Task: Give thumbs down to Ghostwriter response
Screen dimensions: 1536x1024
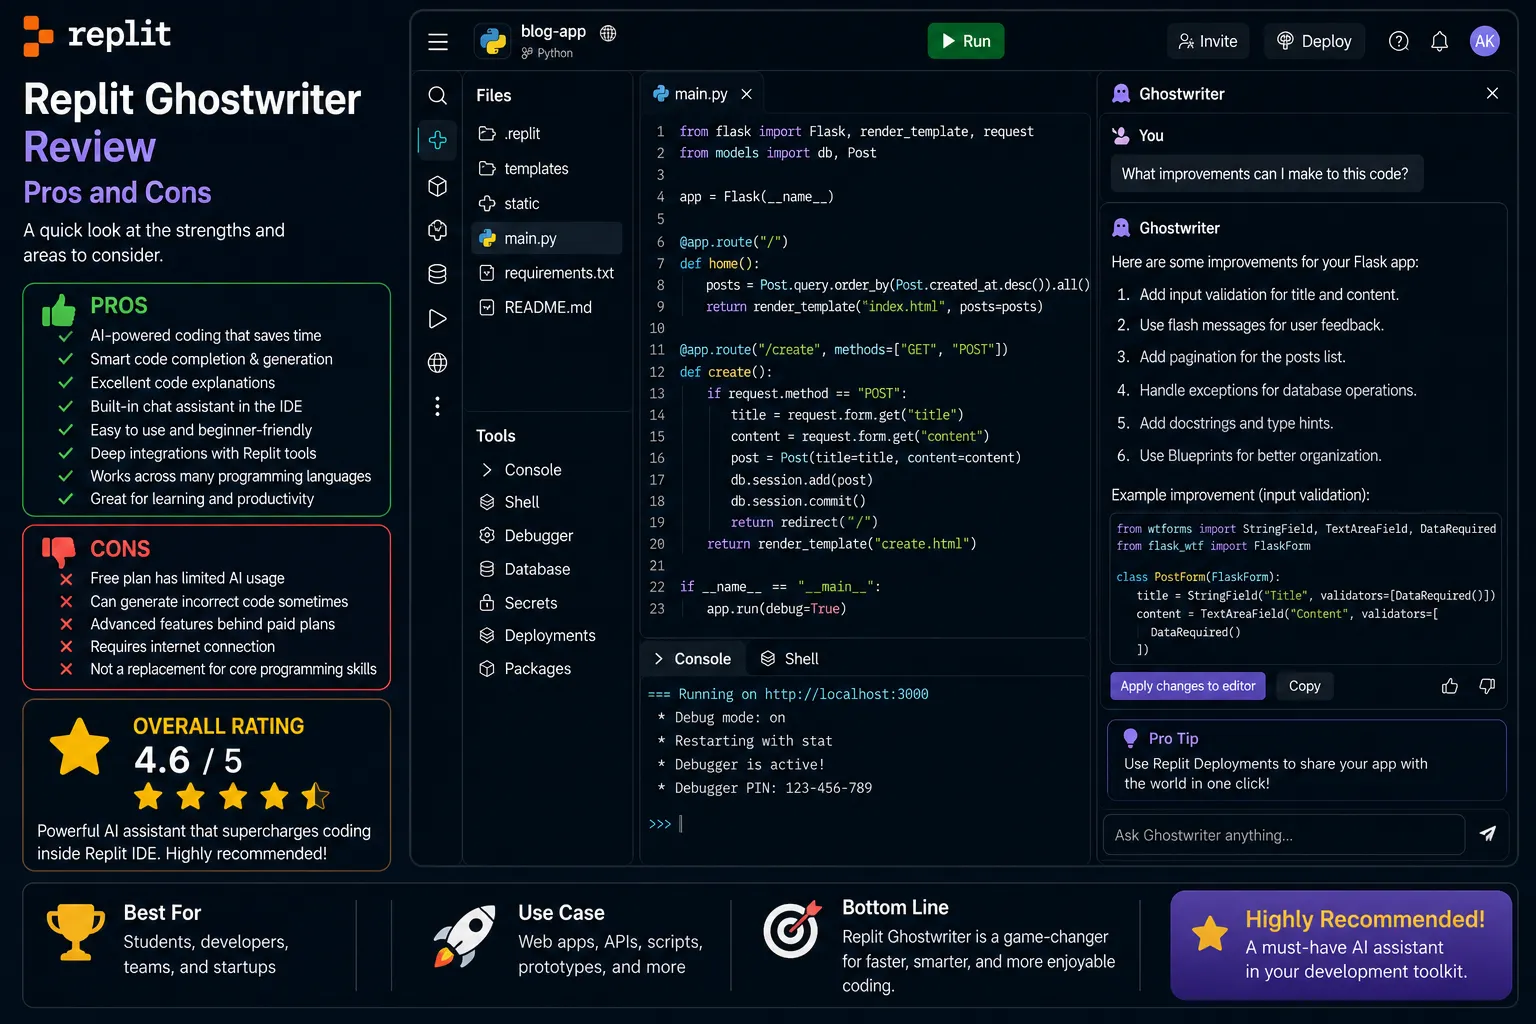Action: pyautogui.click(x=1487, y=686)
